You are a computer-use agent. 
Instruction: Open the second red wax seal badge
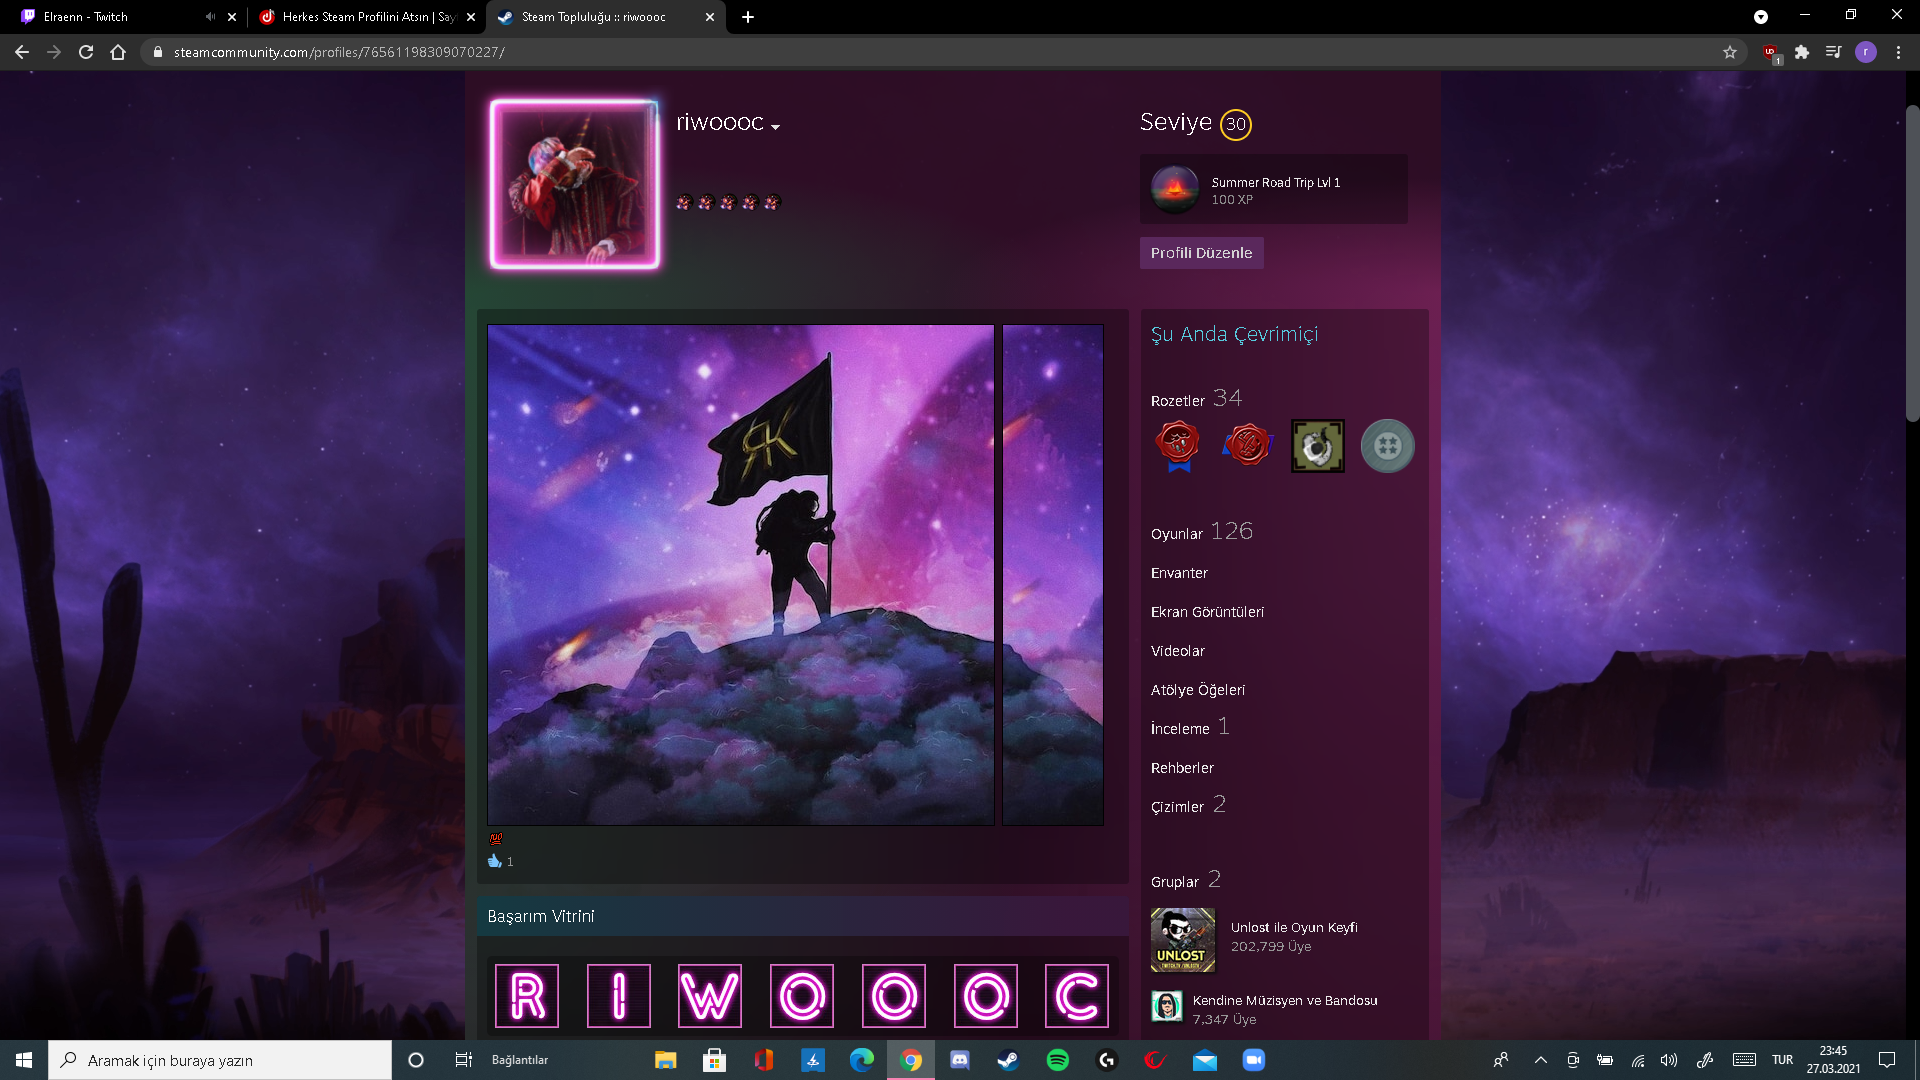(x=1247, y=445)
